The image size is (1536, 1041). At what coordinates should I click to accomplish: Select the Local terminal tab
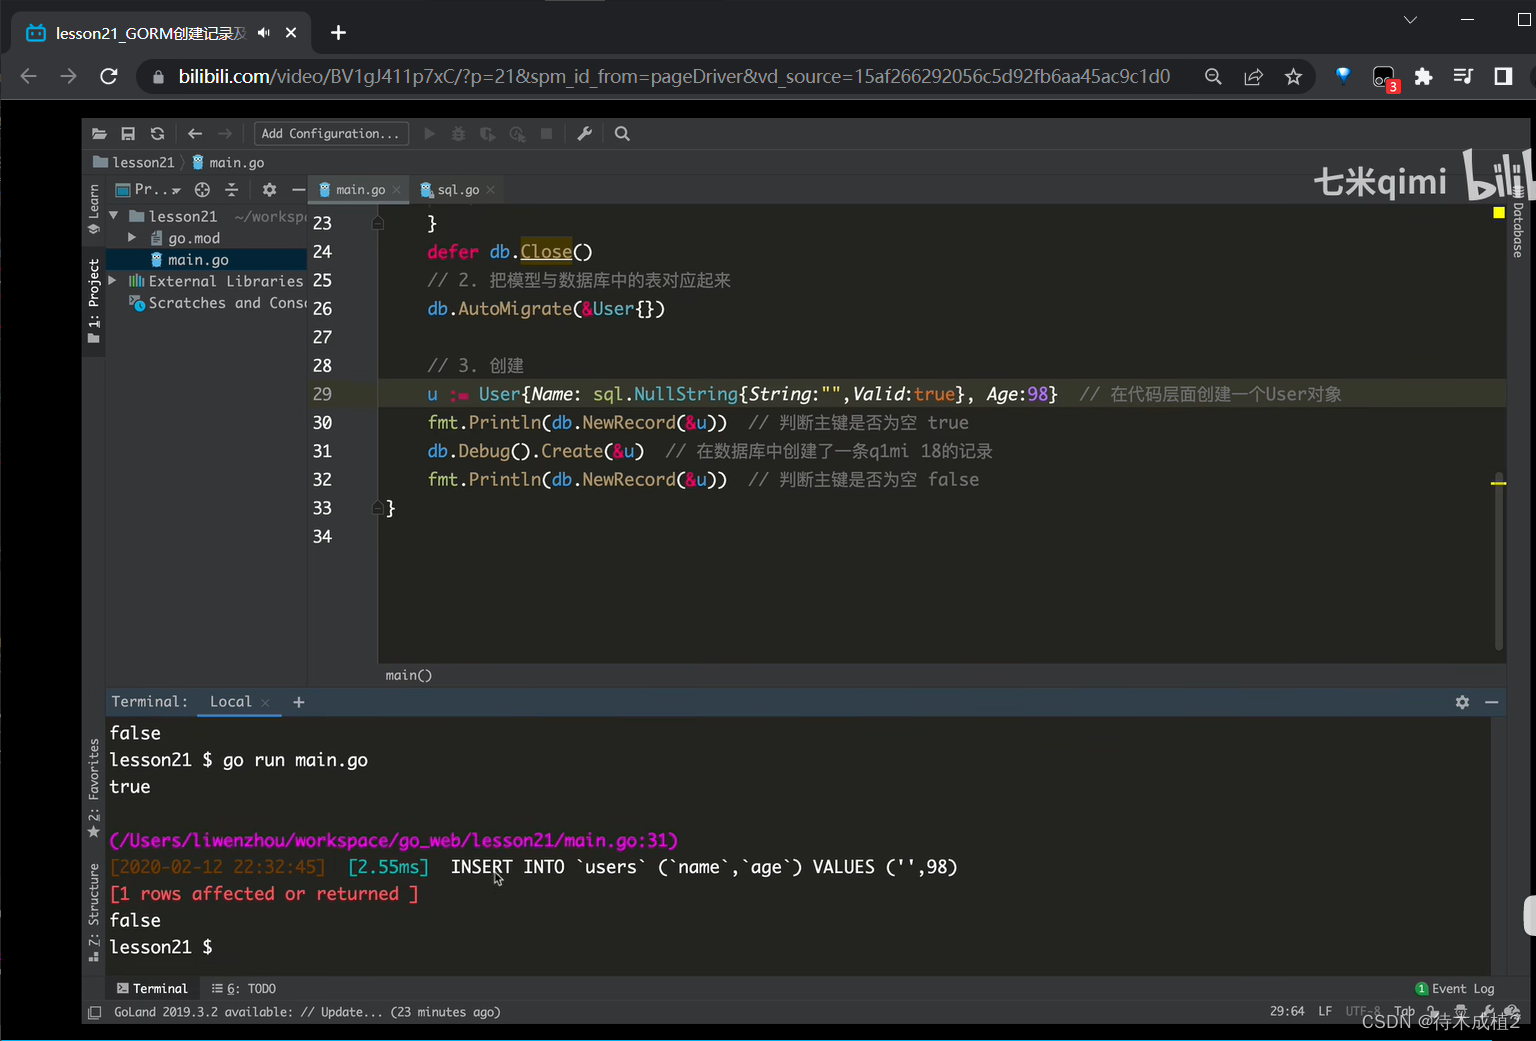[230, 702]
